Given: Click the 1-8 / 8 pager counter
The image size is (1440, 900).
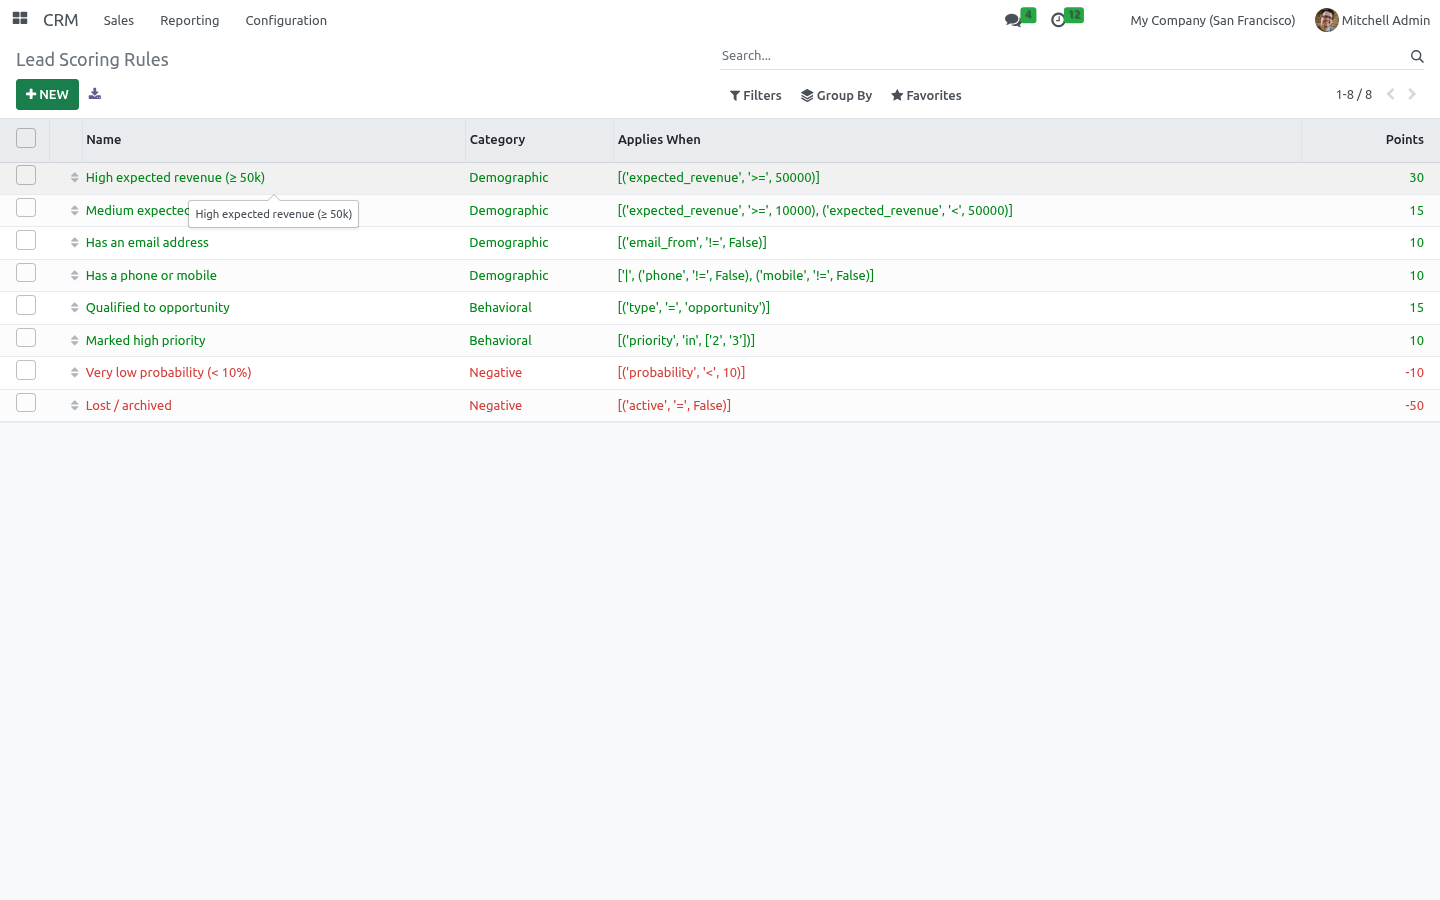Looking at the screenshot, I should (1354, 95).
